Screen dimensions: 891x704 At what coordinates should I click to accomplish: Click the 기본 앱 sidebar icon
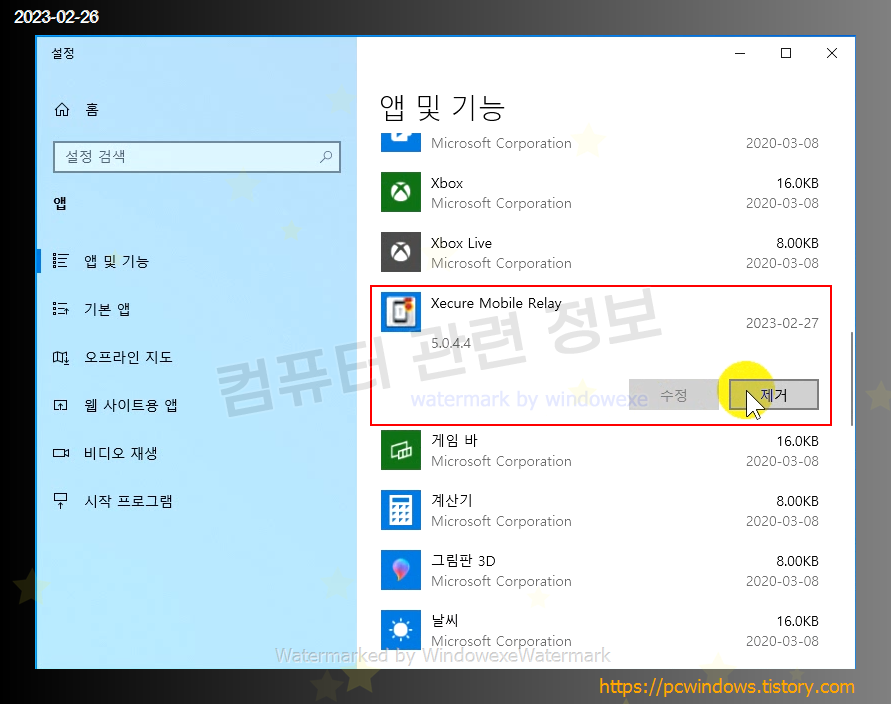point(60,309)
